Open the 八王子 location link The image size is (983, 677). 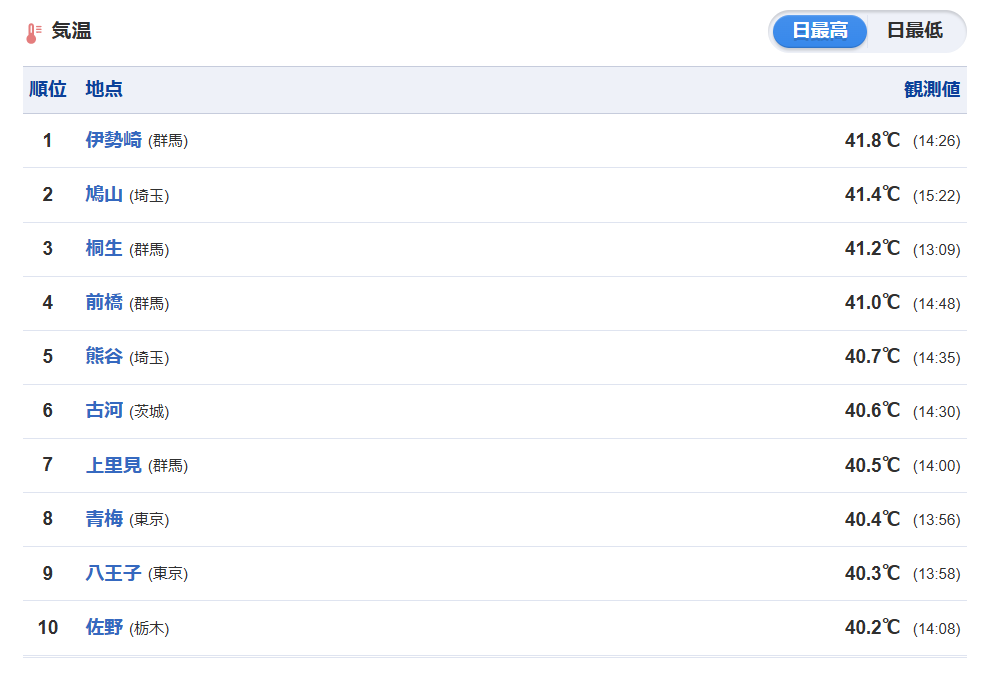click(x=113, y=573)
